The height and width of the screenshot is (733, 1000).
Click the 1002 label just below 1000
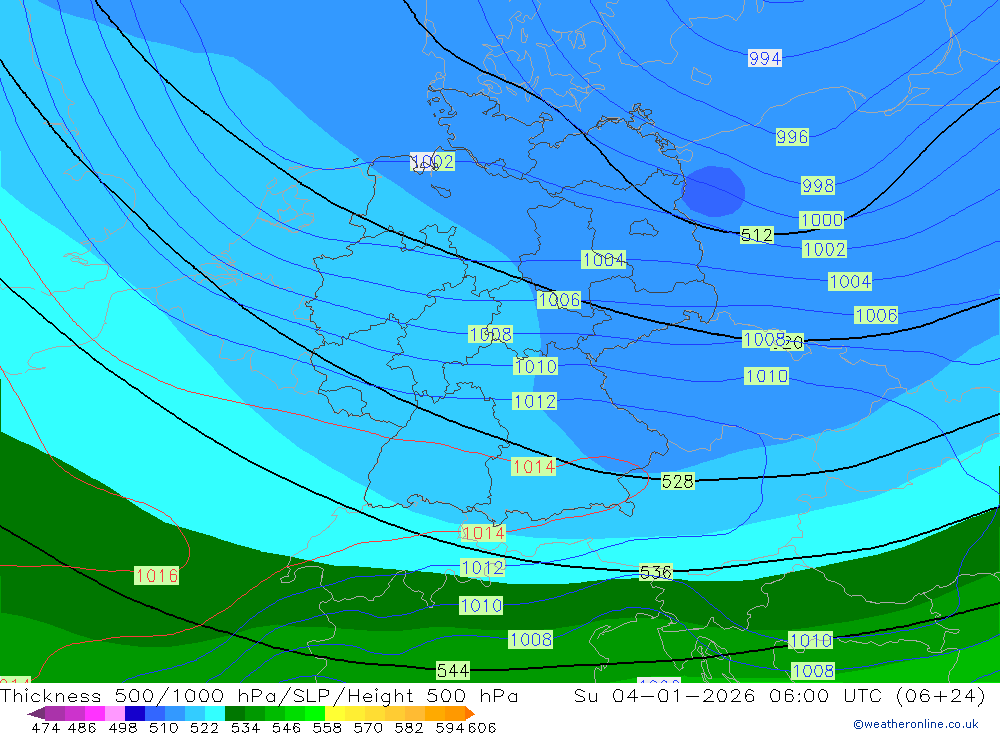click(x=825, y=249)
